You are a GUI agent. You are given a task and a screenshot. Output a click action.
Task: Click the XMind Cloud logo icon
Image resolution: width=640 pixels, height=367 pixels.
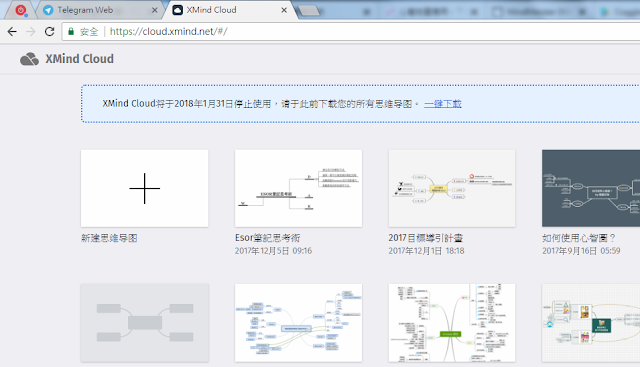(29, 59)
